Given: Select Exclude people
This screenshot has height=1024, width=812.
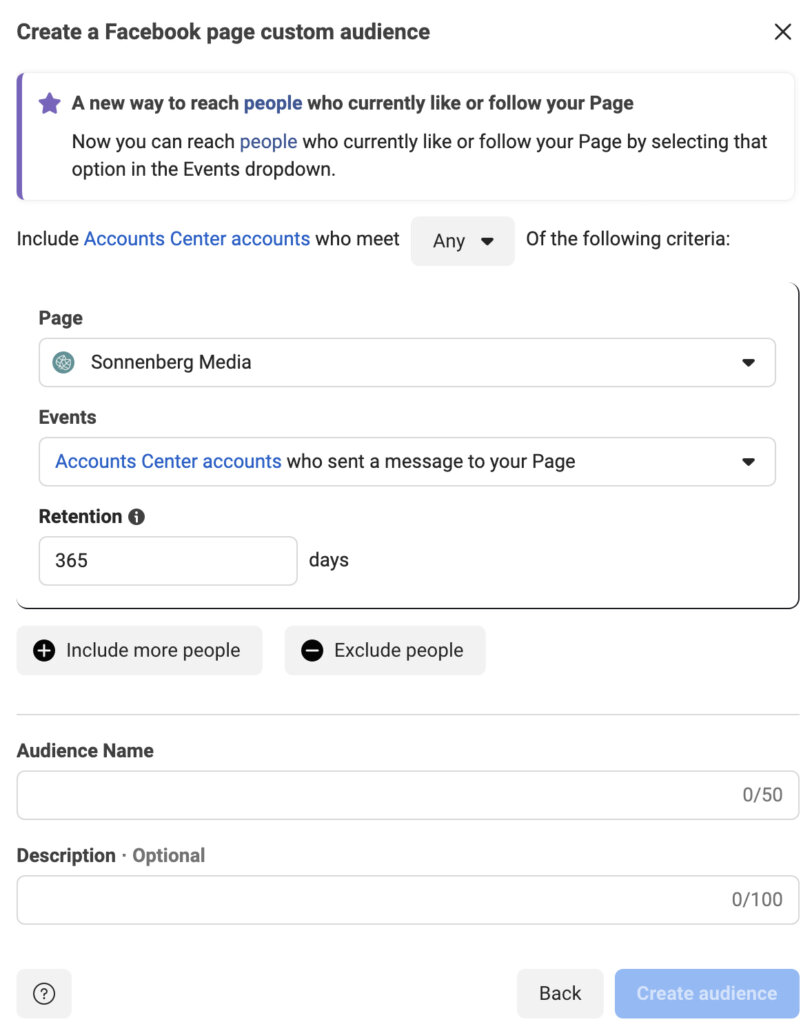Looking at the screenshot, I should pyautogui.click(x=385, y=650).
